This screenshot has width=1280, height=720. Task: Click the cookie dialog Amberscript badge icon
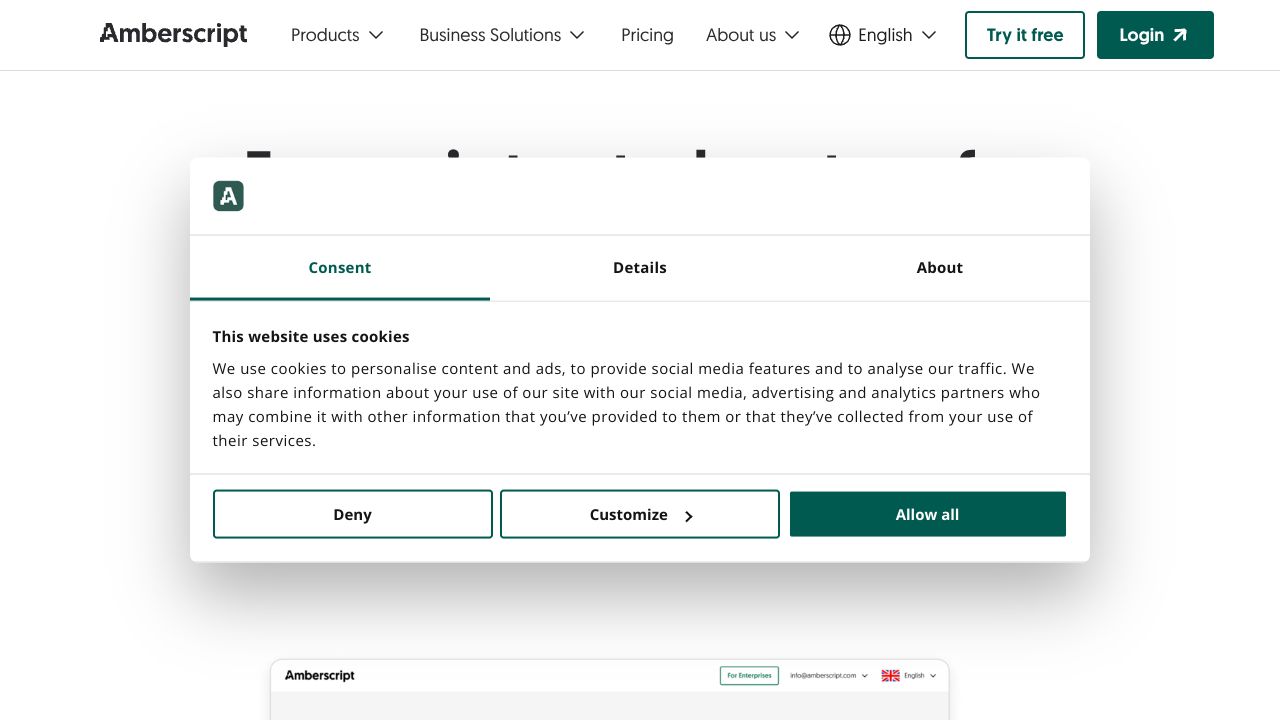[228, 196]
